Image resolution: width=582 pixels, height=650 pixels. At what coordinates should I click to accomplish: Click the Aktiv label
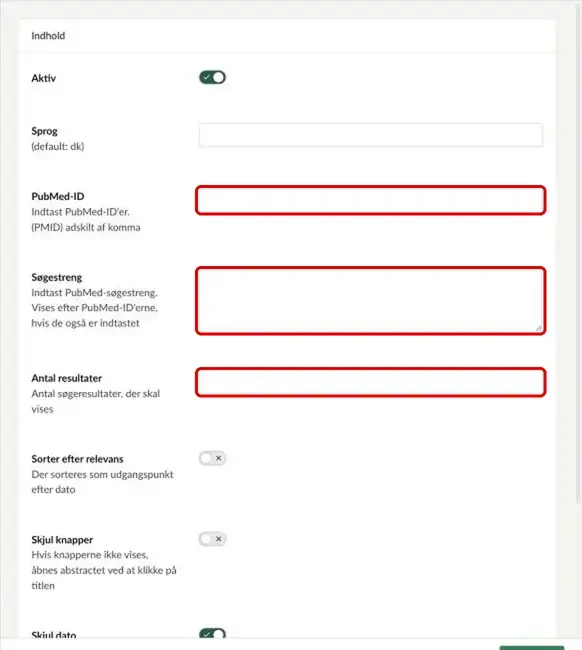click(44, 78)
